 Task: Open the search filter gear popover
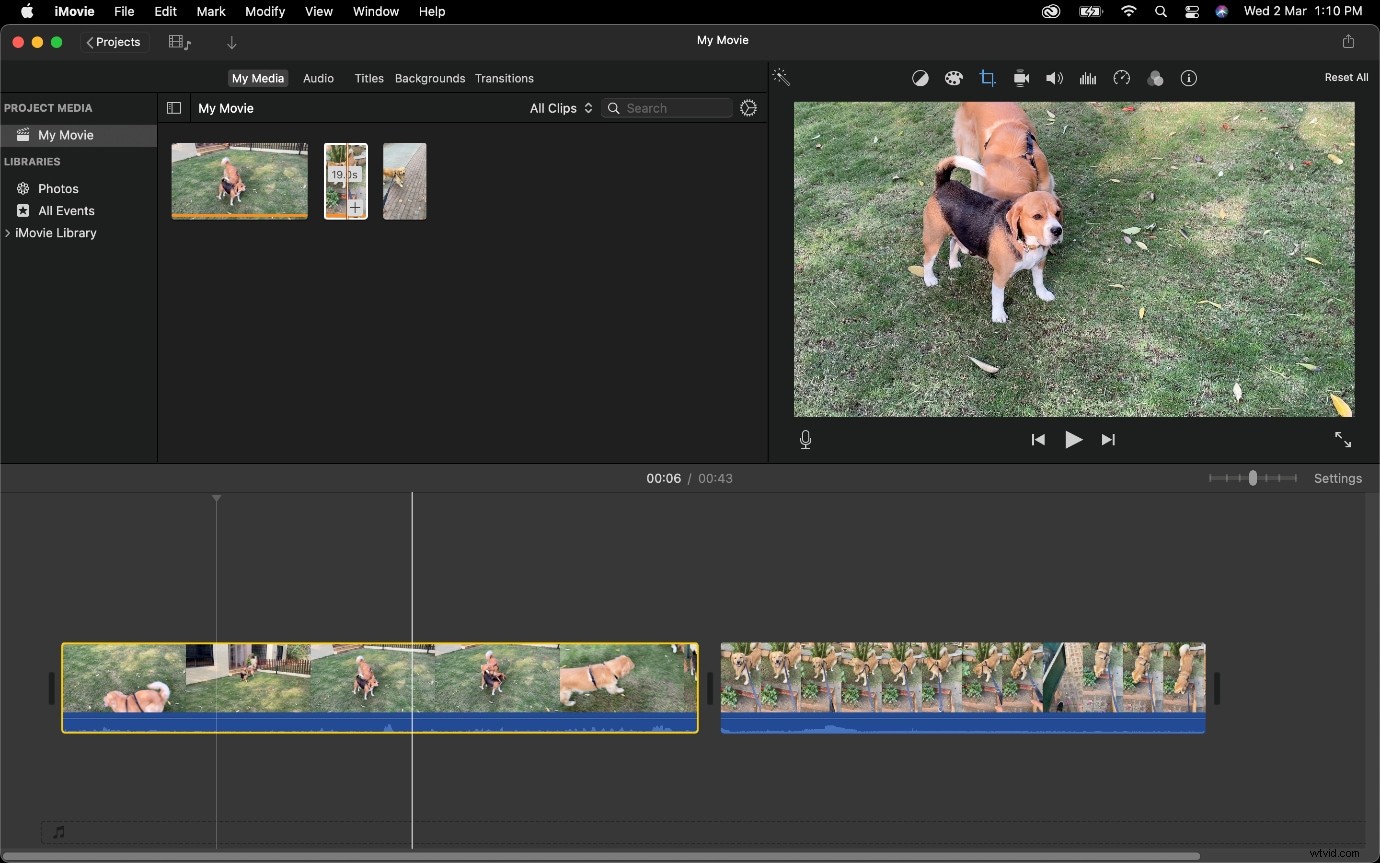click(x=748, y=108)
